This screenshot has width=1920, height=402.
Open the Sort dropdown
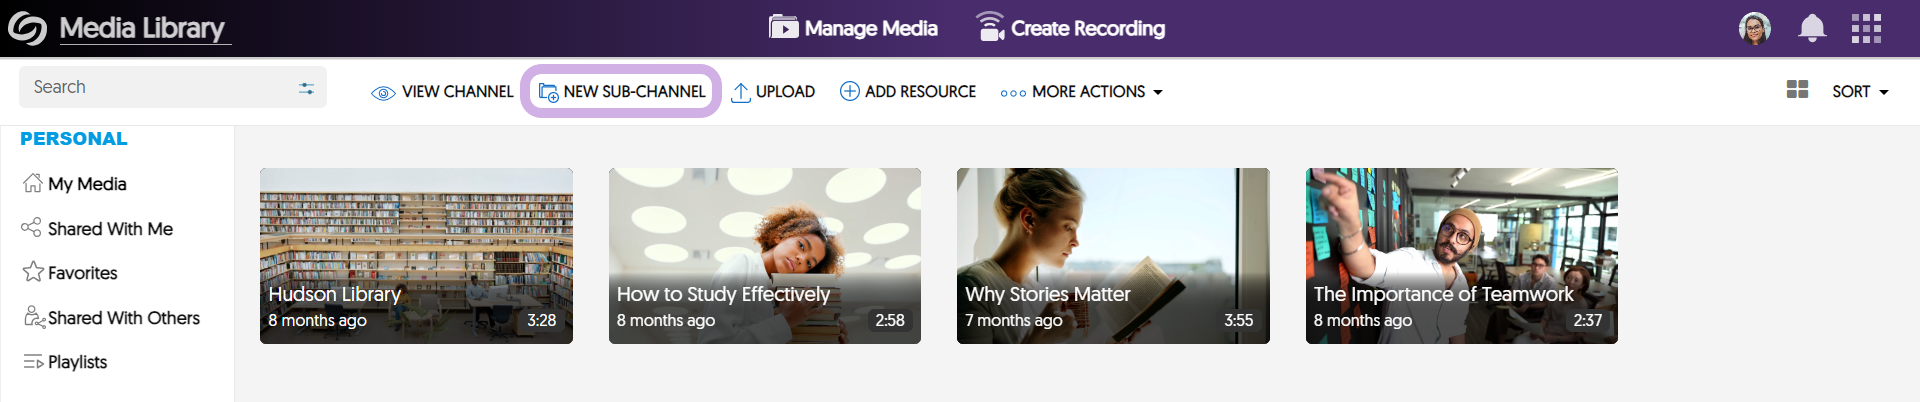1860,92
